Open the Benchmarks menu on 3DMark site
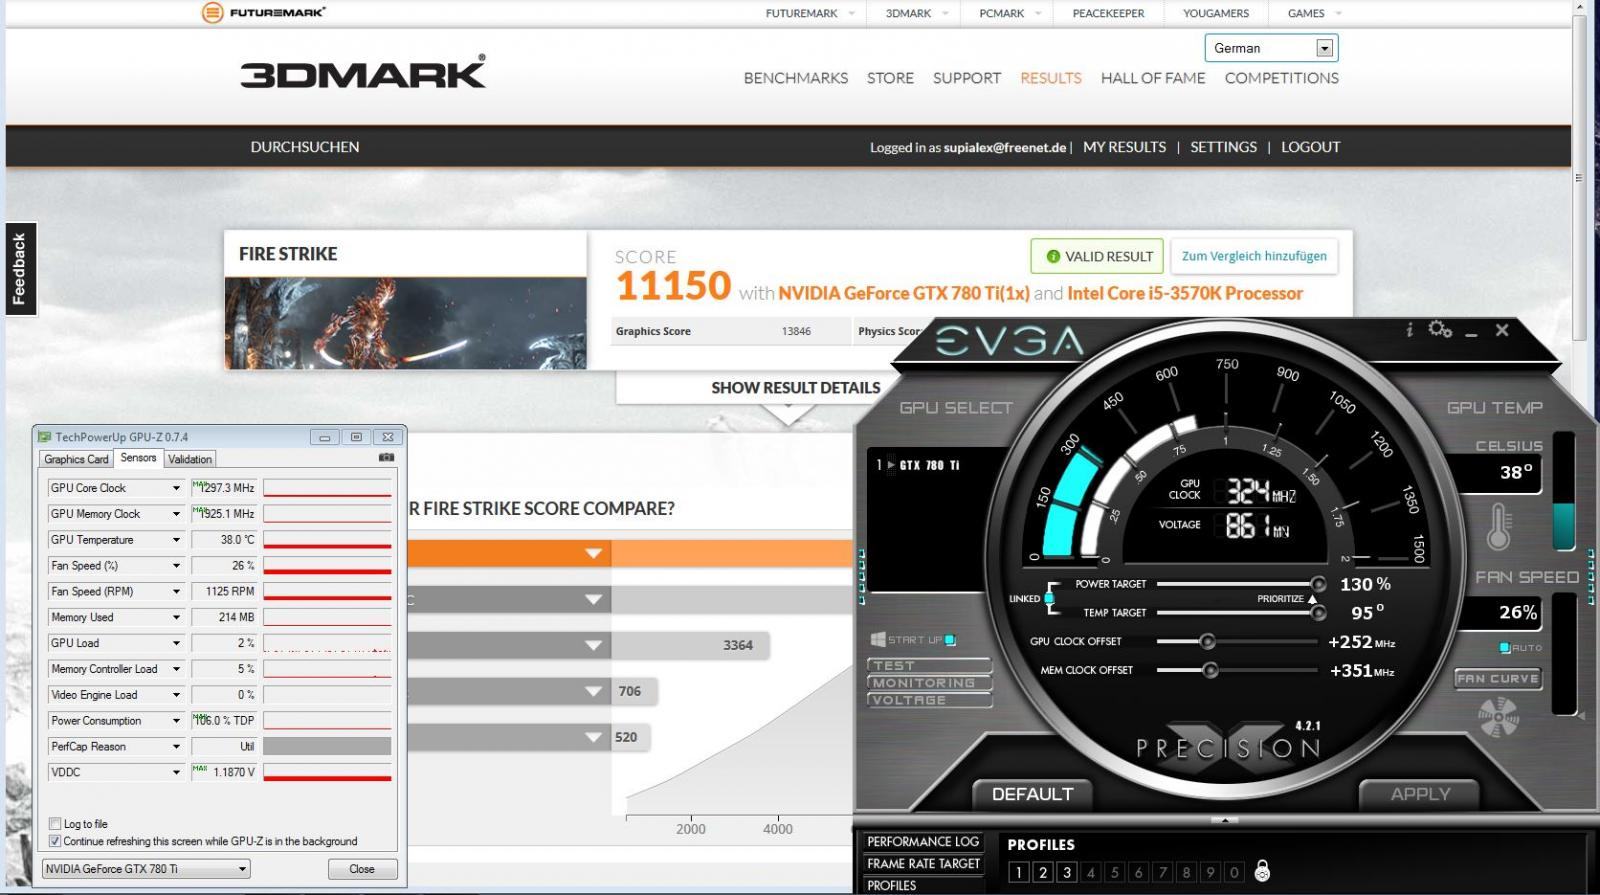Screen dimensions: 1600x895 [x=795, y=78]
